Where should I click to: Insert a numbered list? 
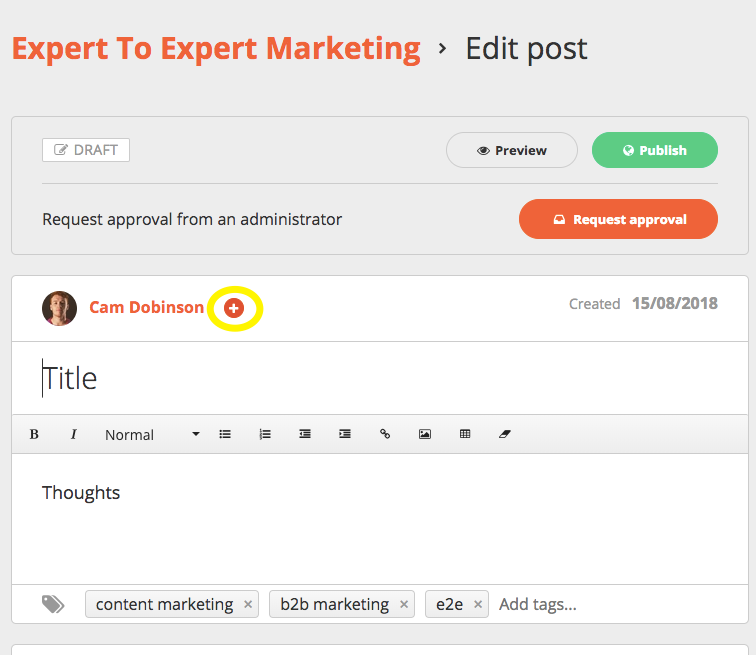[265, 434]
